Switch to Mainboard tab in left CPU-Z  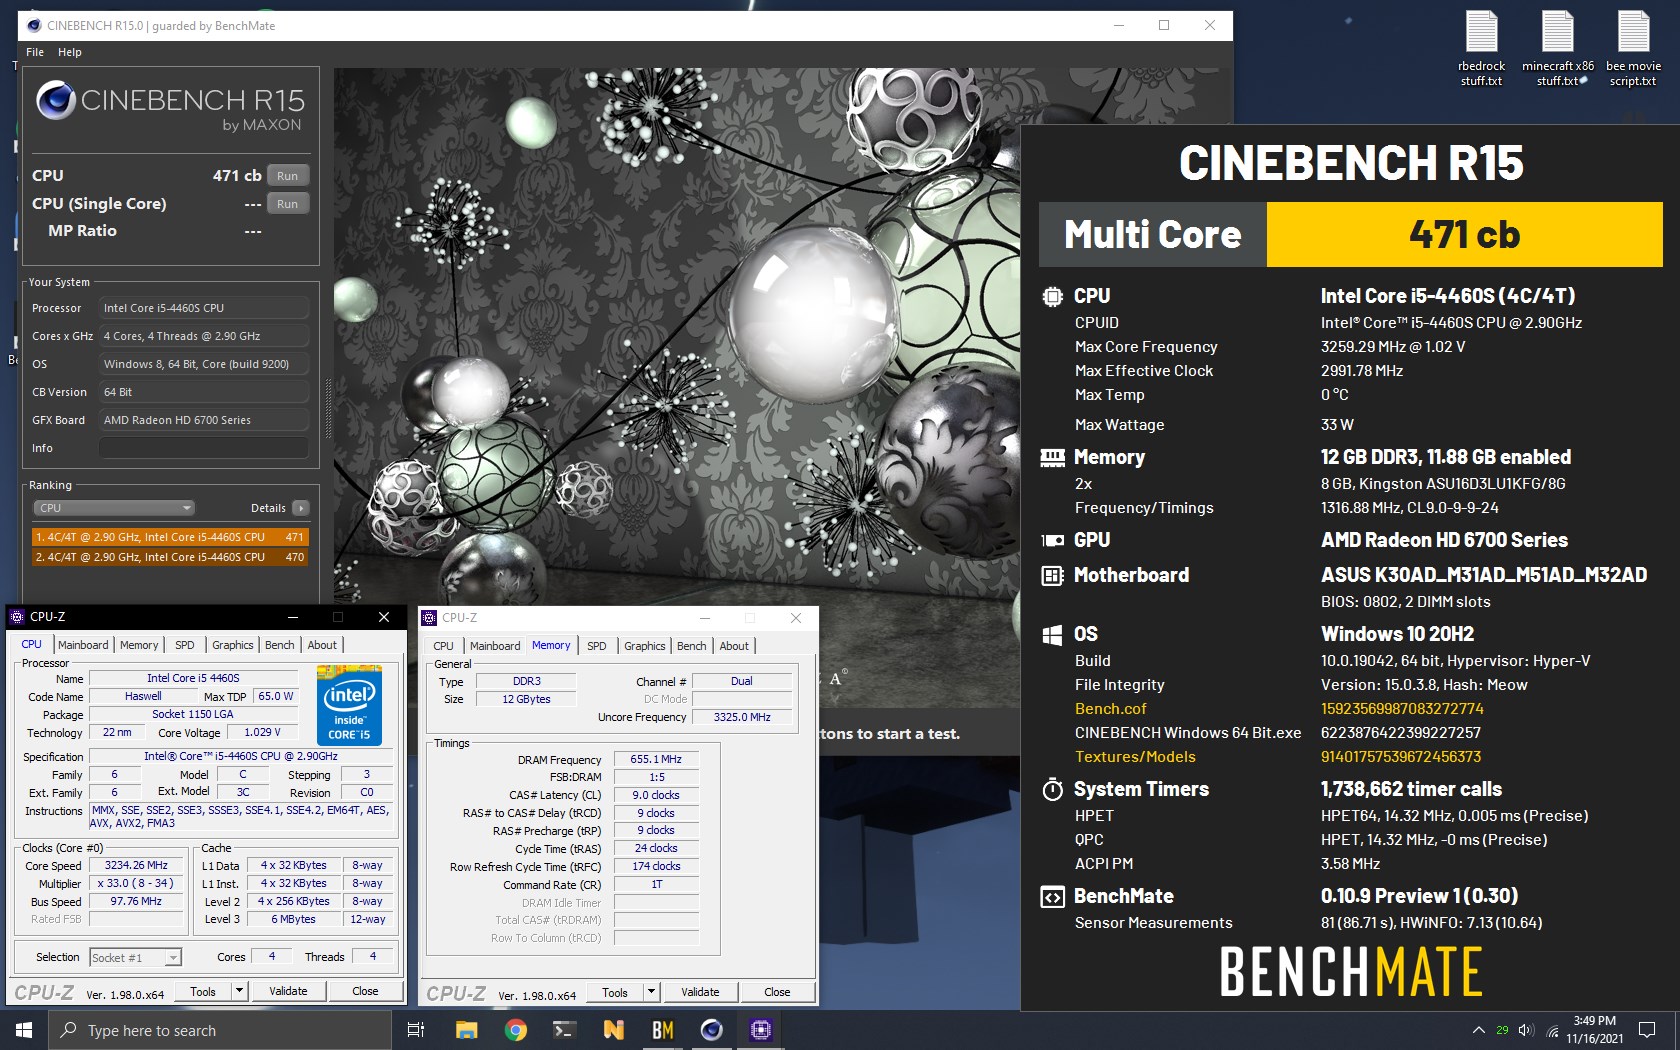[x=83, y=645]
